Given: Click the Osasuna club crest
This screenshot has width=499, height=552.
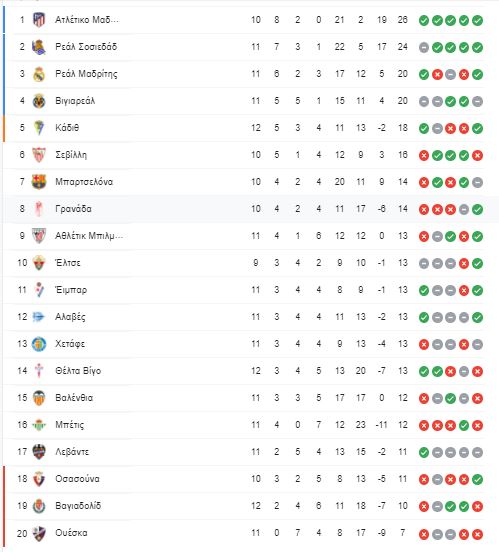Looking at the screenshot, I should pos(39,479).
